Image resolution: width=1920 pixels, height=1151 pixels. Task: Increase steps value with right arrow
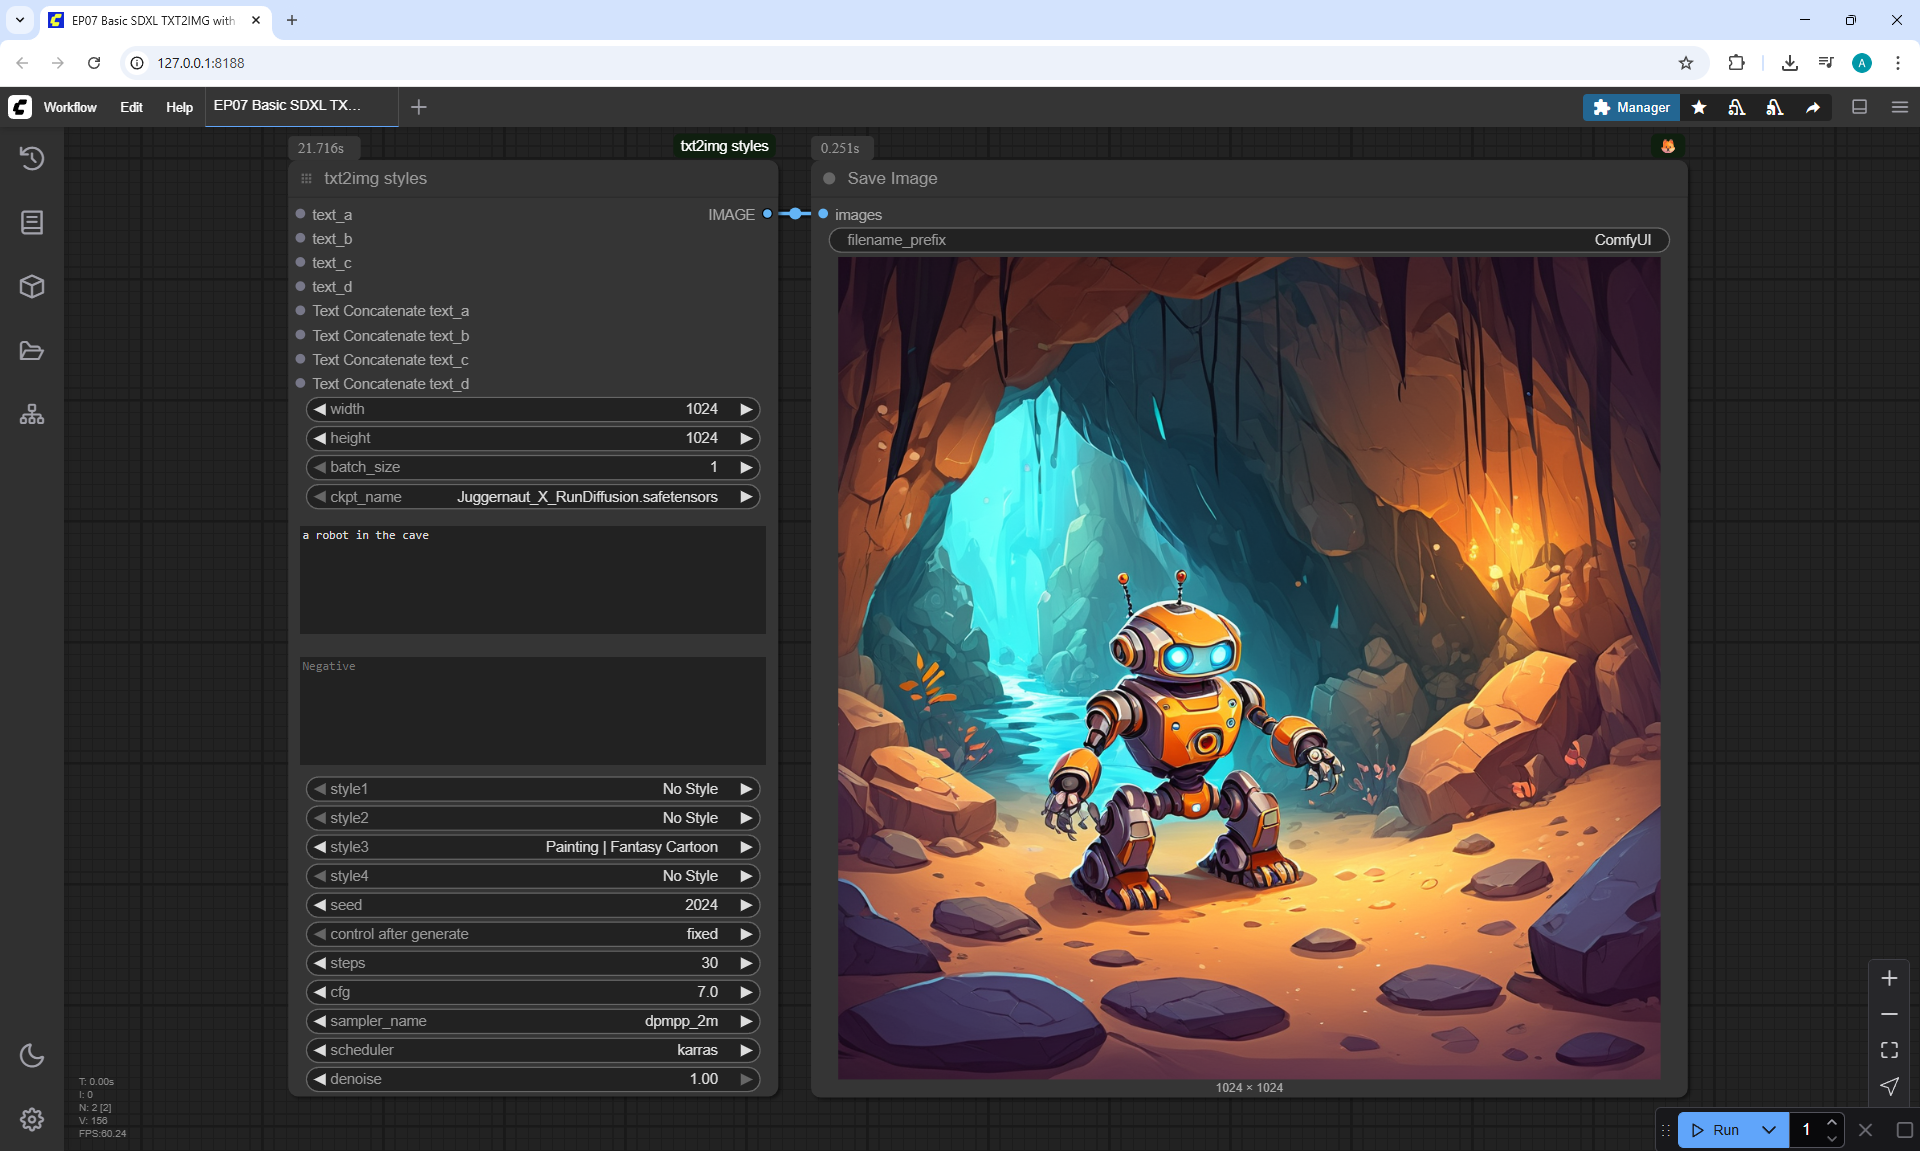(746, 963)
